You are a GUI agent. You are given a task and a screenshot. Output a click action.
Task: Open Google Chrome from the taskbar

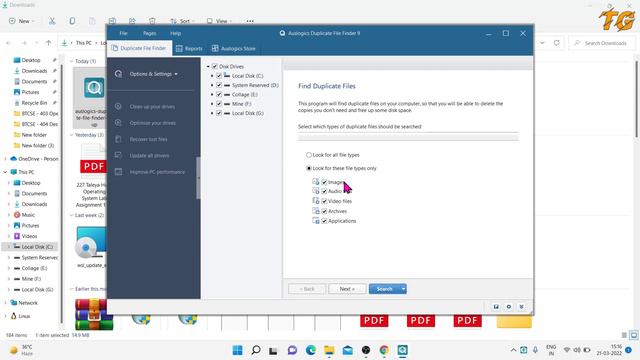coord(384,350)
